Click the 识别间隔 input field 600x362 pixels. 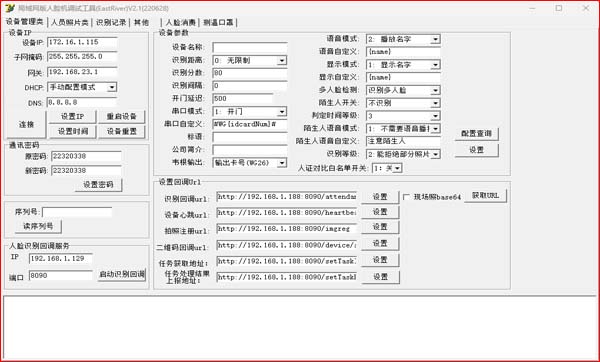(x=249, y=86)
